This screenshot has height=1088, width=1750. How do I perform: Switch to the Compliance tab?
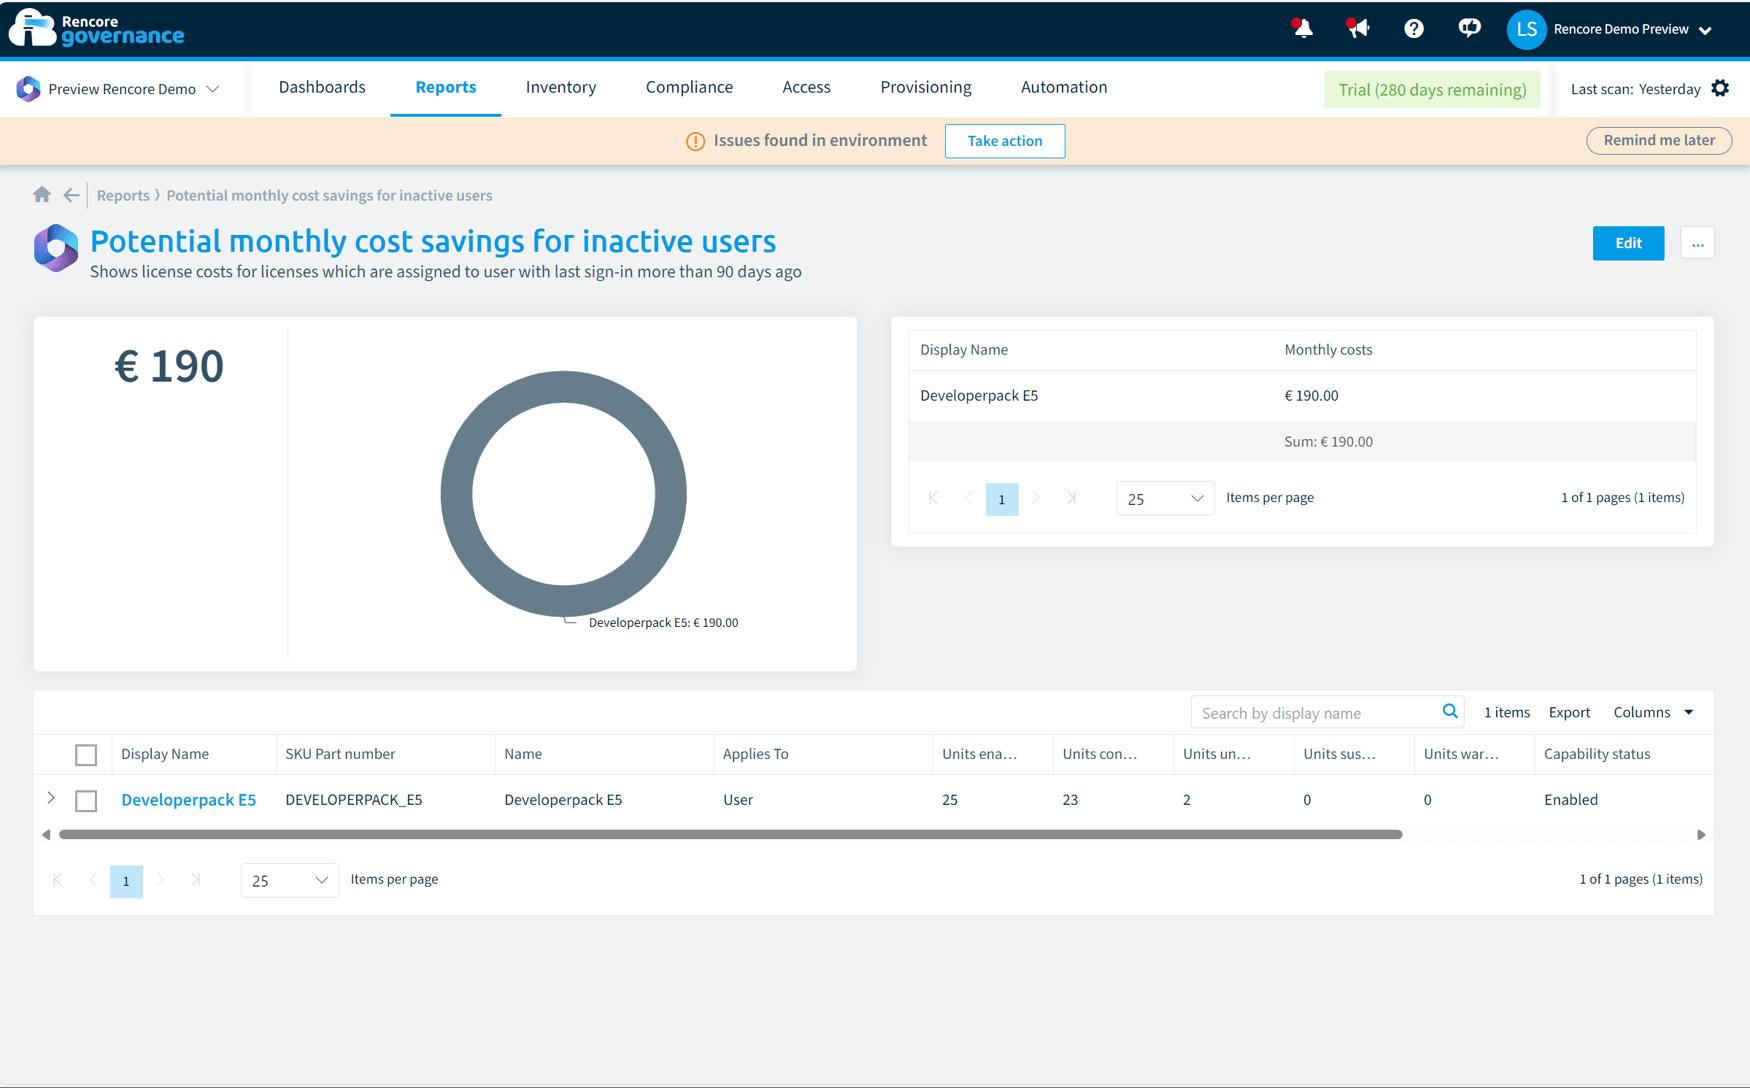tap(689, 87)
